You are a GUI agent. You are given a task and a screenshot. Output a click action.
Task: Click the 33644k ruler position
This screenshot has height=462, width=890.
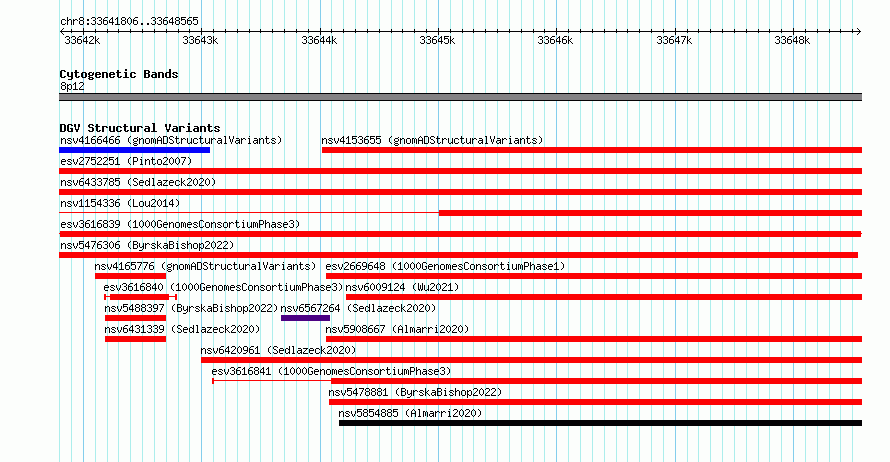pyautogui.click(x=319, y=40)
